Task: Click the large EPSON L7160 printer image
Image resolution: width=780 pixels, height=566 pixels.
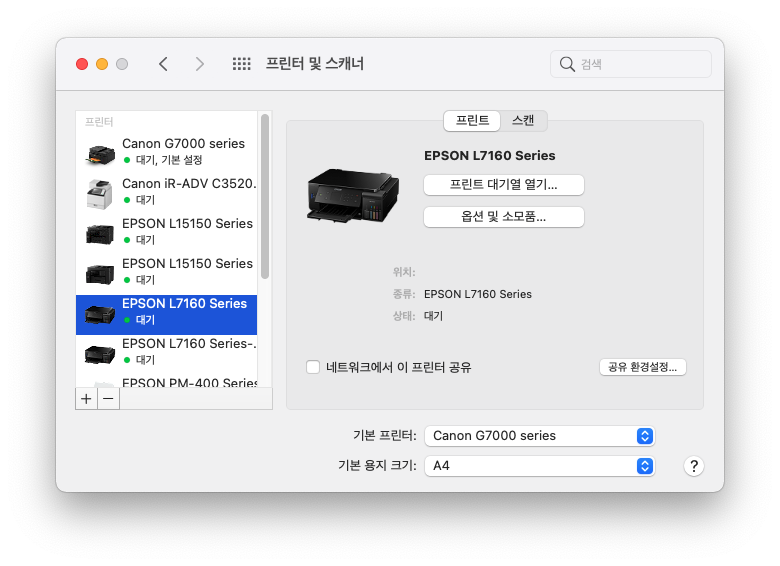Action: click(353, 195)
